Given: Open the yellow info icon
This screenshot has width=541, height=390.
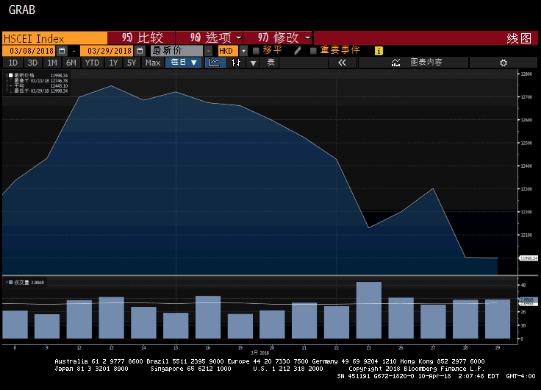Looking at the screenshot, I should point(378,51).
